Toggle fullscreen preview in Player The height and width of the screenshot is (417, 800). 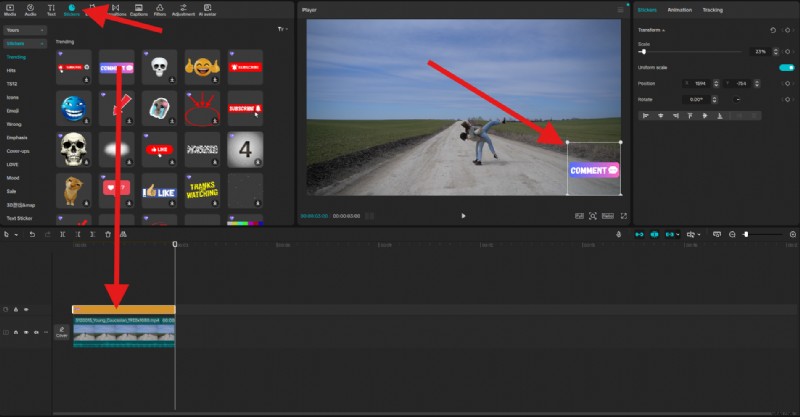click(x=623, y=216)
